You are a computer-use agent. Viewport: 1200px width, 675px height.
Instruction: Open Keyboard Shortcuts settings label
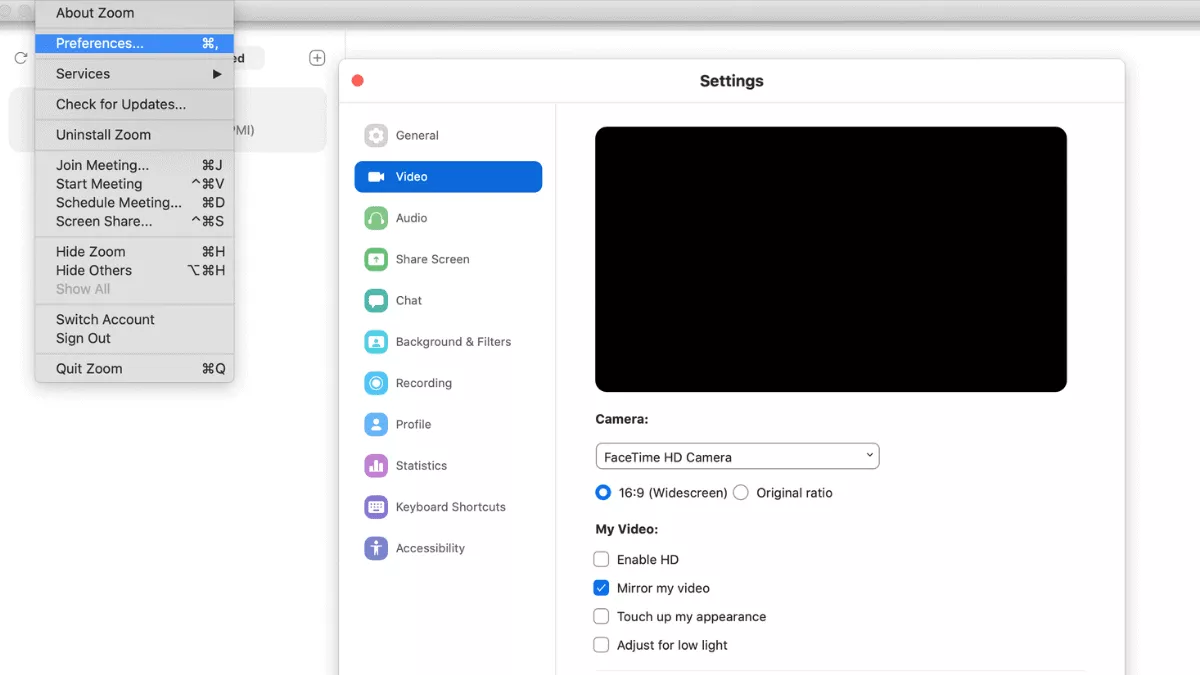[451, 507]
